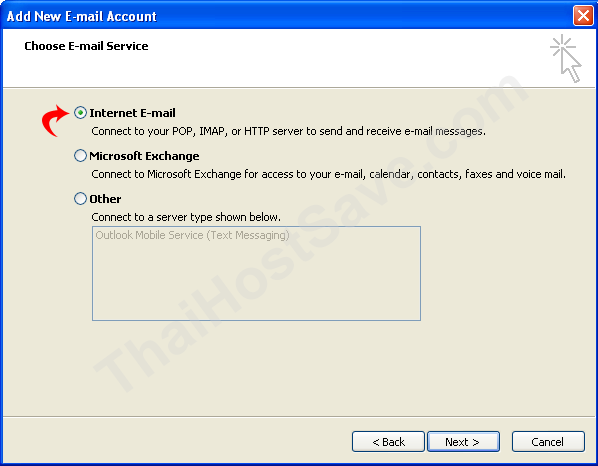Click the wizard cursor icon in header
Viewport: 598px width, 466px height.
coord(566,58)
